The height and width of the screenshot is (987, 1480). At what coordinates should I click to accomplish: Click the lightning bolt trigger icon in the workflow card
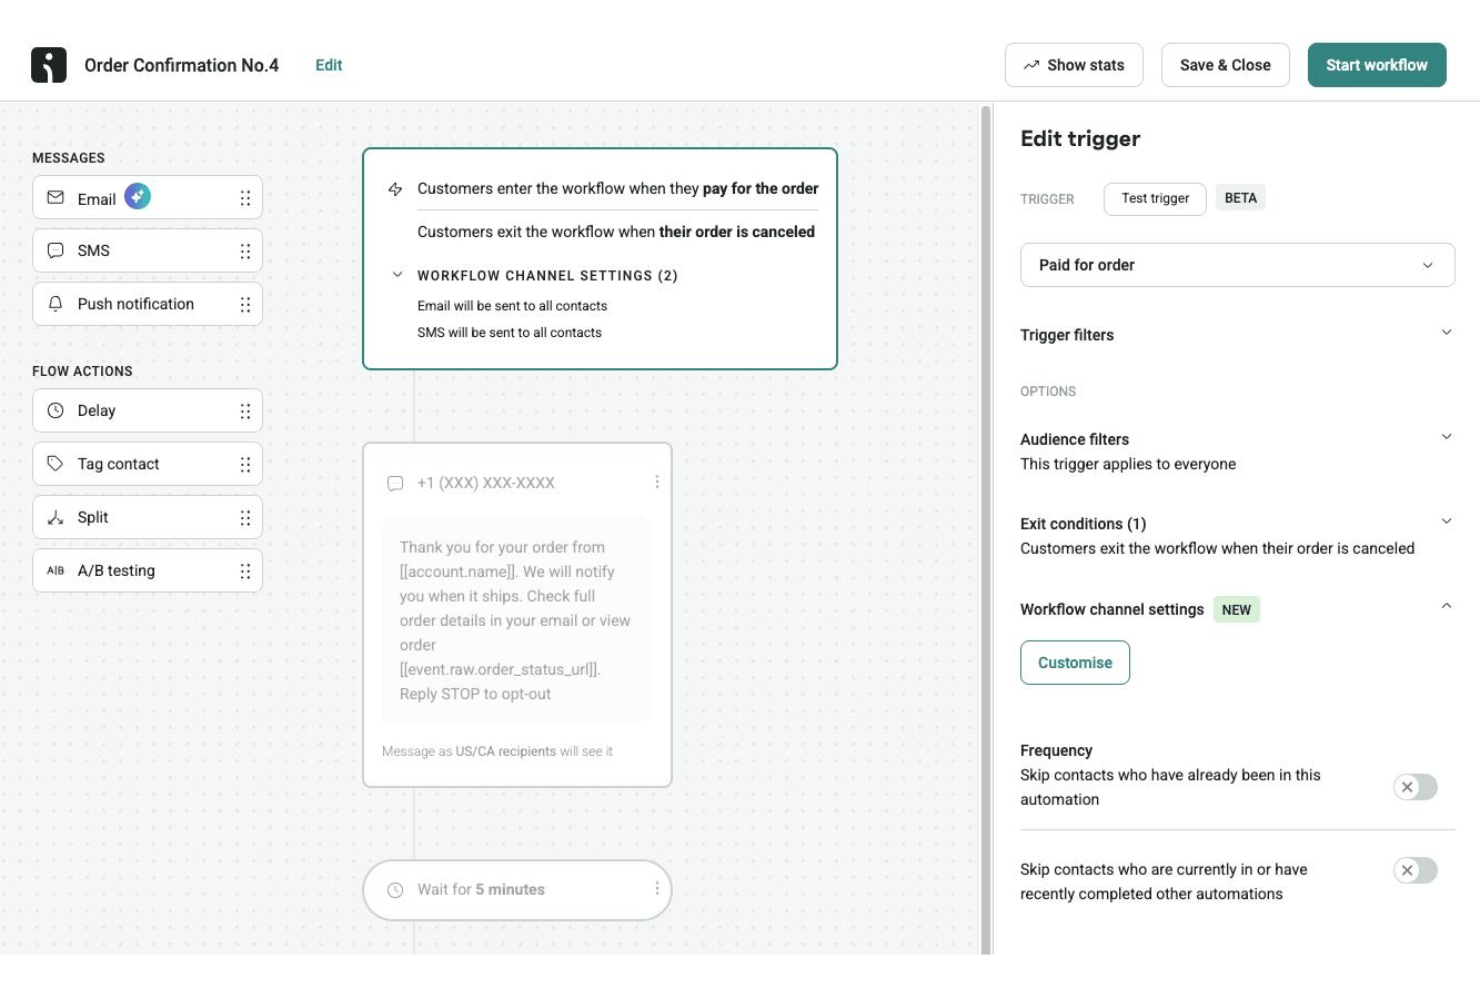point(395,189)
